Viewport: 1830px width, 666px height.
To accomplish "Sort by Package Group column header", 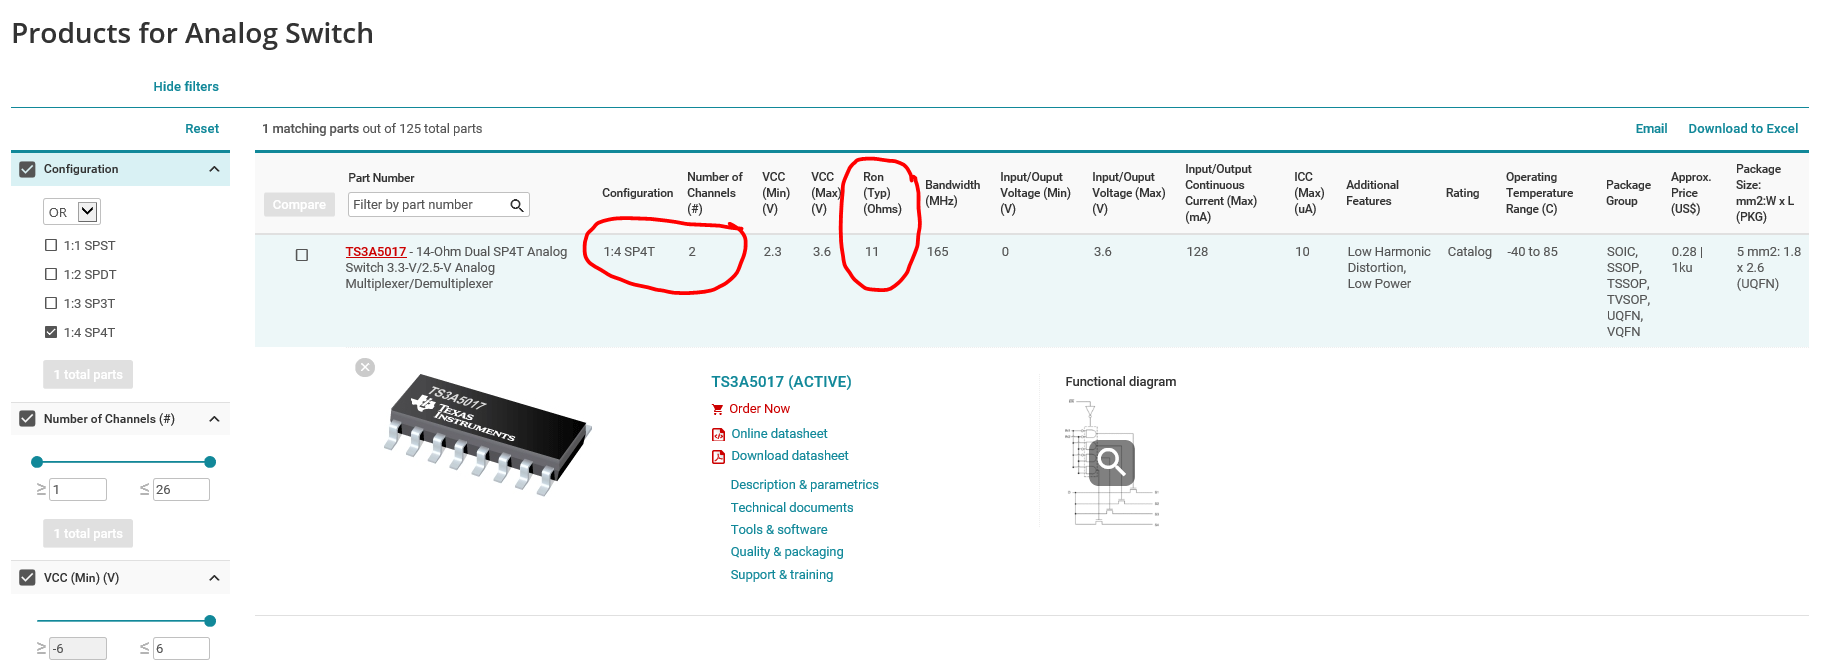I will 1628,193.
